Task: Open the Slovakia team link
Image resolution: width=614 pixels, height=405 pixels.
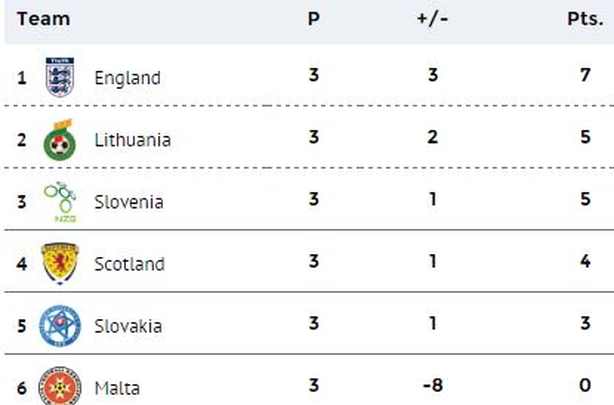Action: point(128,326)
